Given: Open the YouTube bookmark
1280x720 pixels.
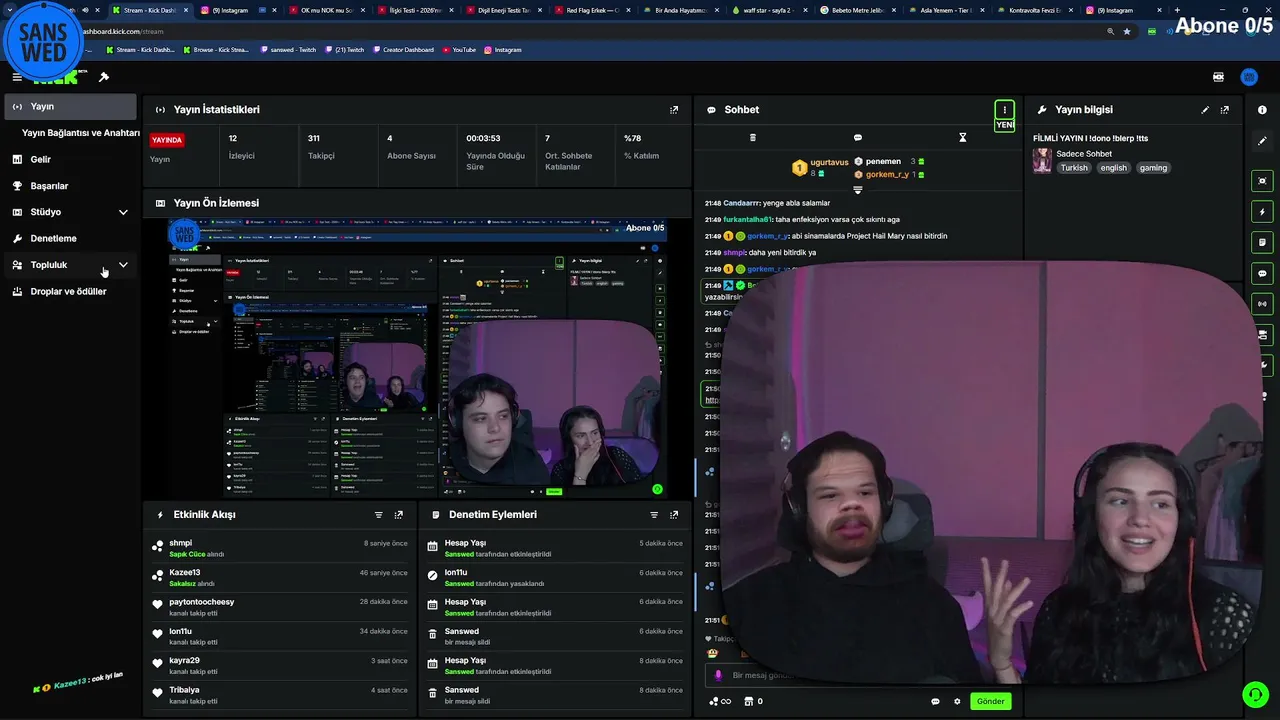Looking at the screenshot, I should [459, 49].
